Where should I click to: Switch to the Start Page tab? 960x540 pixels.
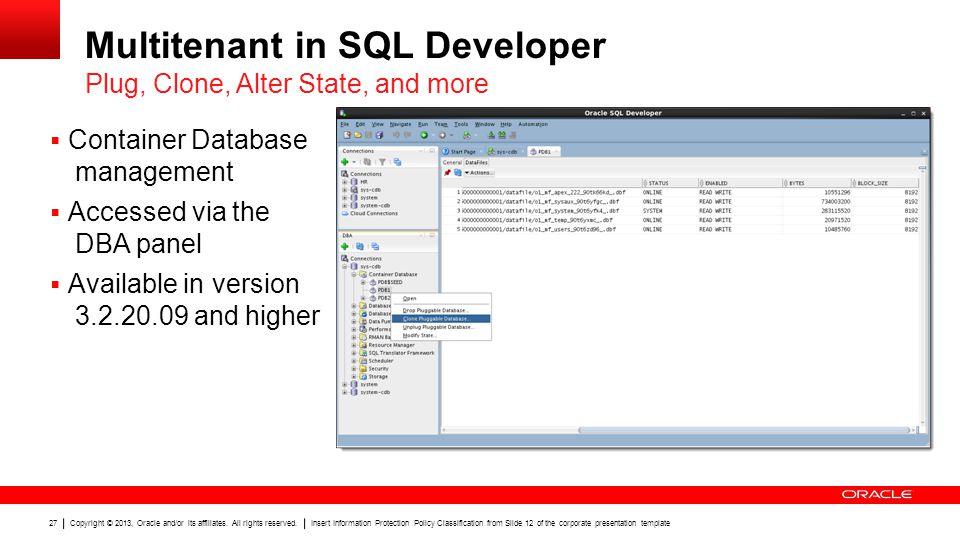click(460, 151)
